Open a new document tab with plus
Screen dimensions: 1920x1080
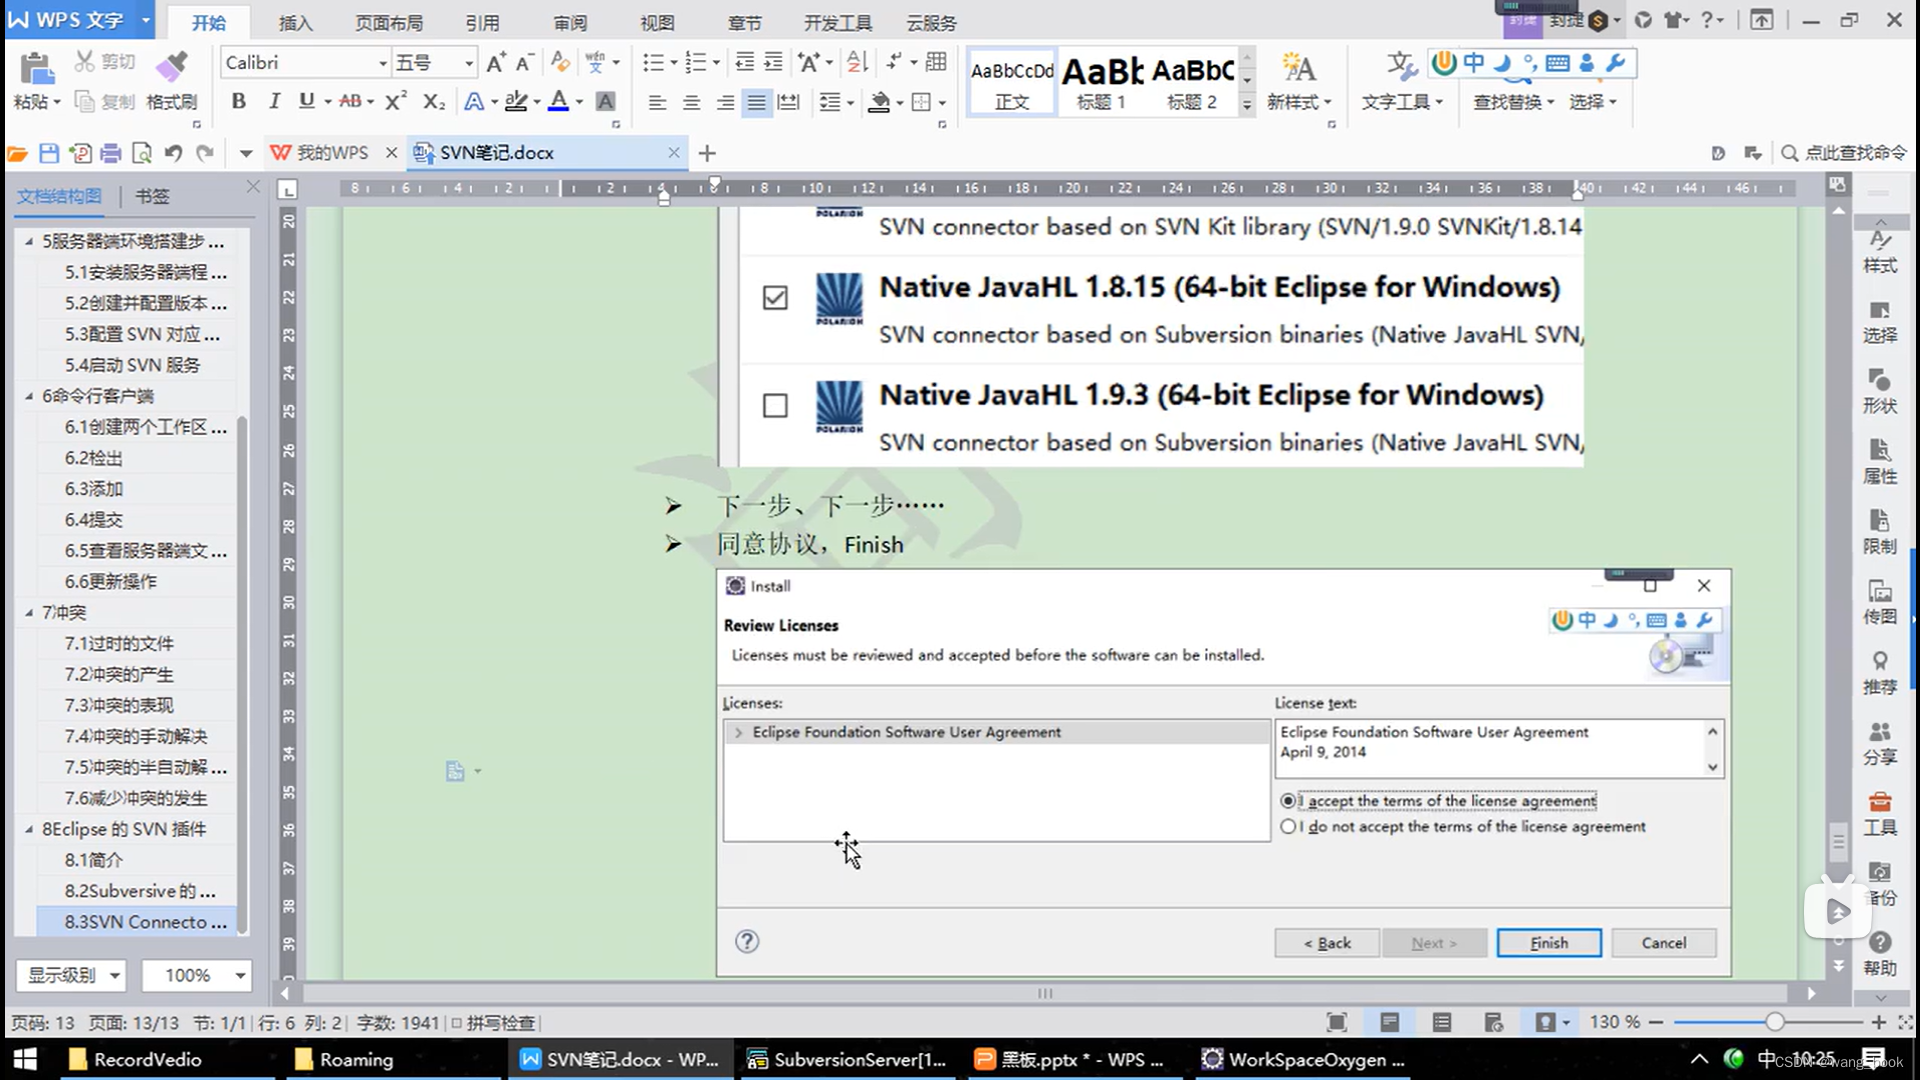coord(707,153)
